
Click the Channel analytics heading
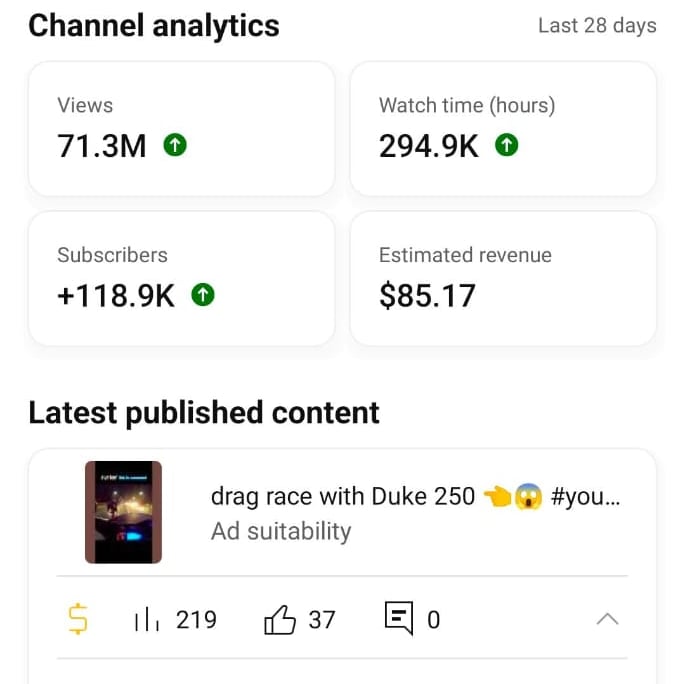pyautogui.click(x=154, y=25)
